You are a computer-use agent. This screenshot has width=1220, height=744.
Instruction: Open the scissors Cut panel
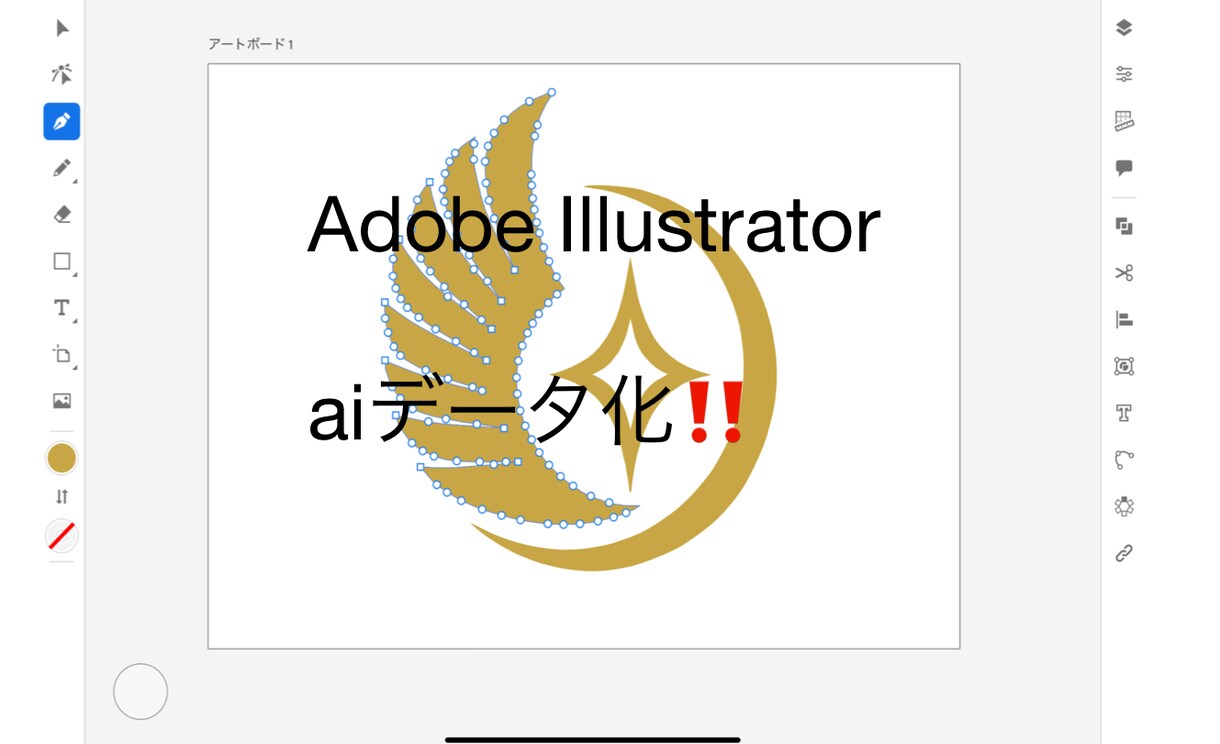(1124, 273)
